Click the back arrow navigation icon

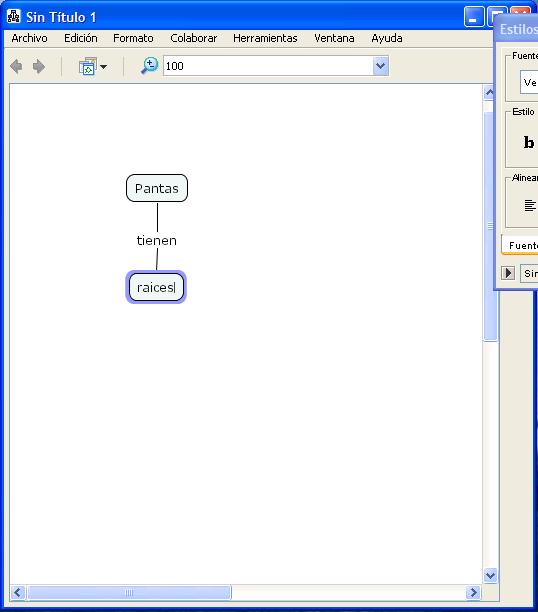(16, 66)
